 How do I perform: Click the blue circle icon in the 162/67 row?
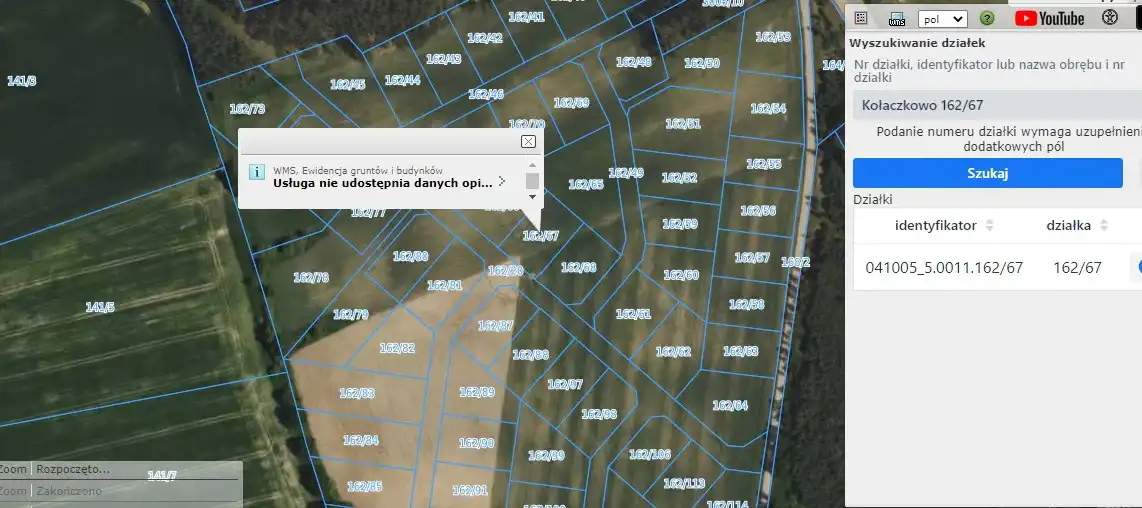click(x=1138, y=267)
